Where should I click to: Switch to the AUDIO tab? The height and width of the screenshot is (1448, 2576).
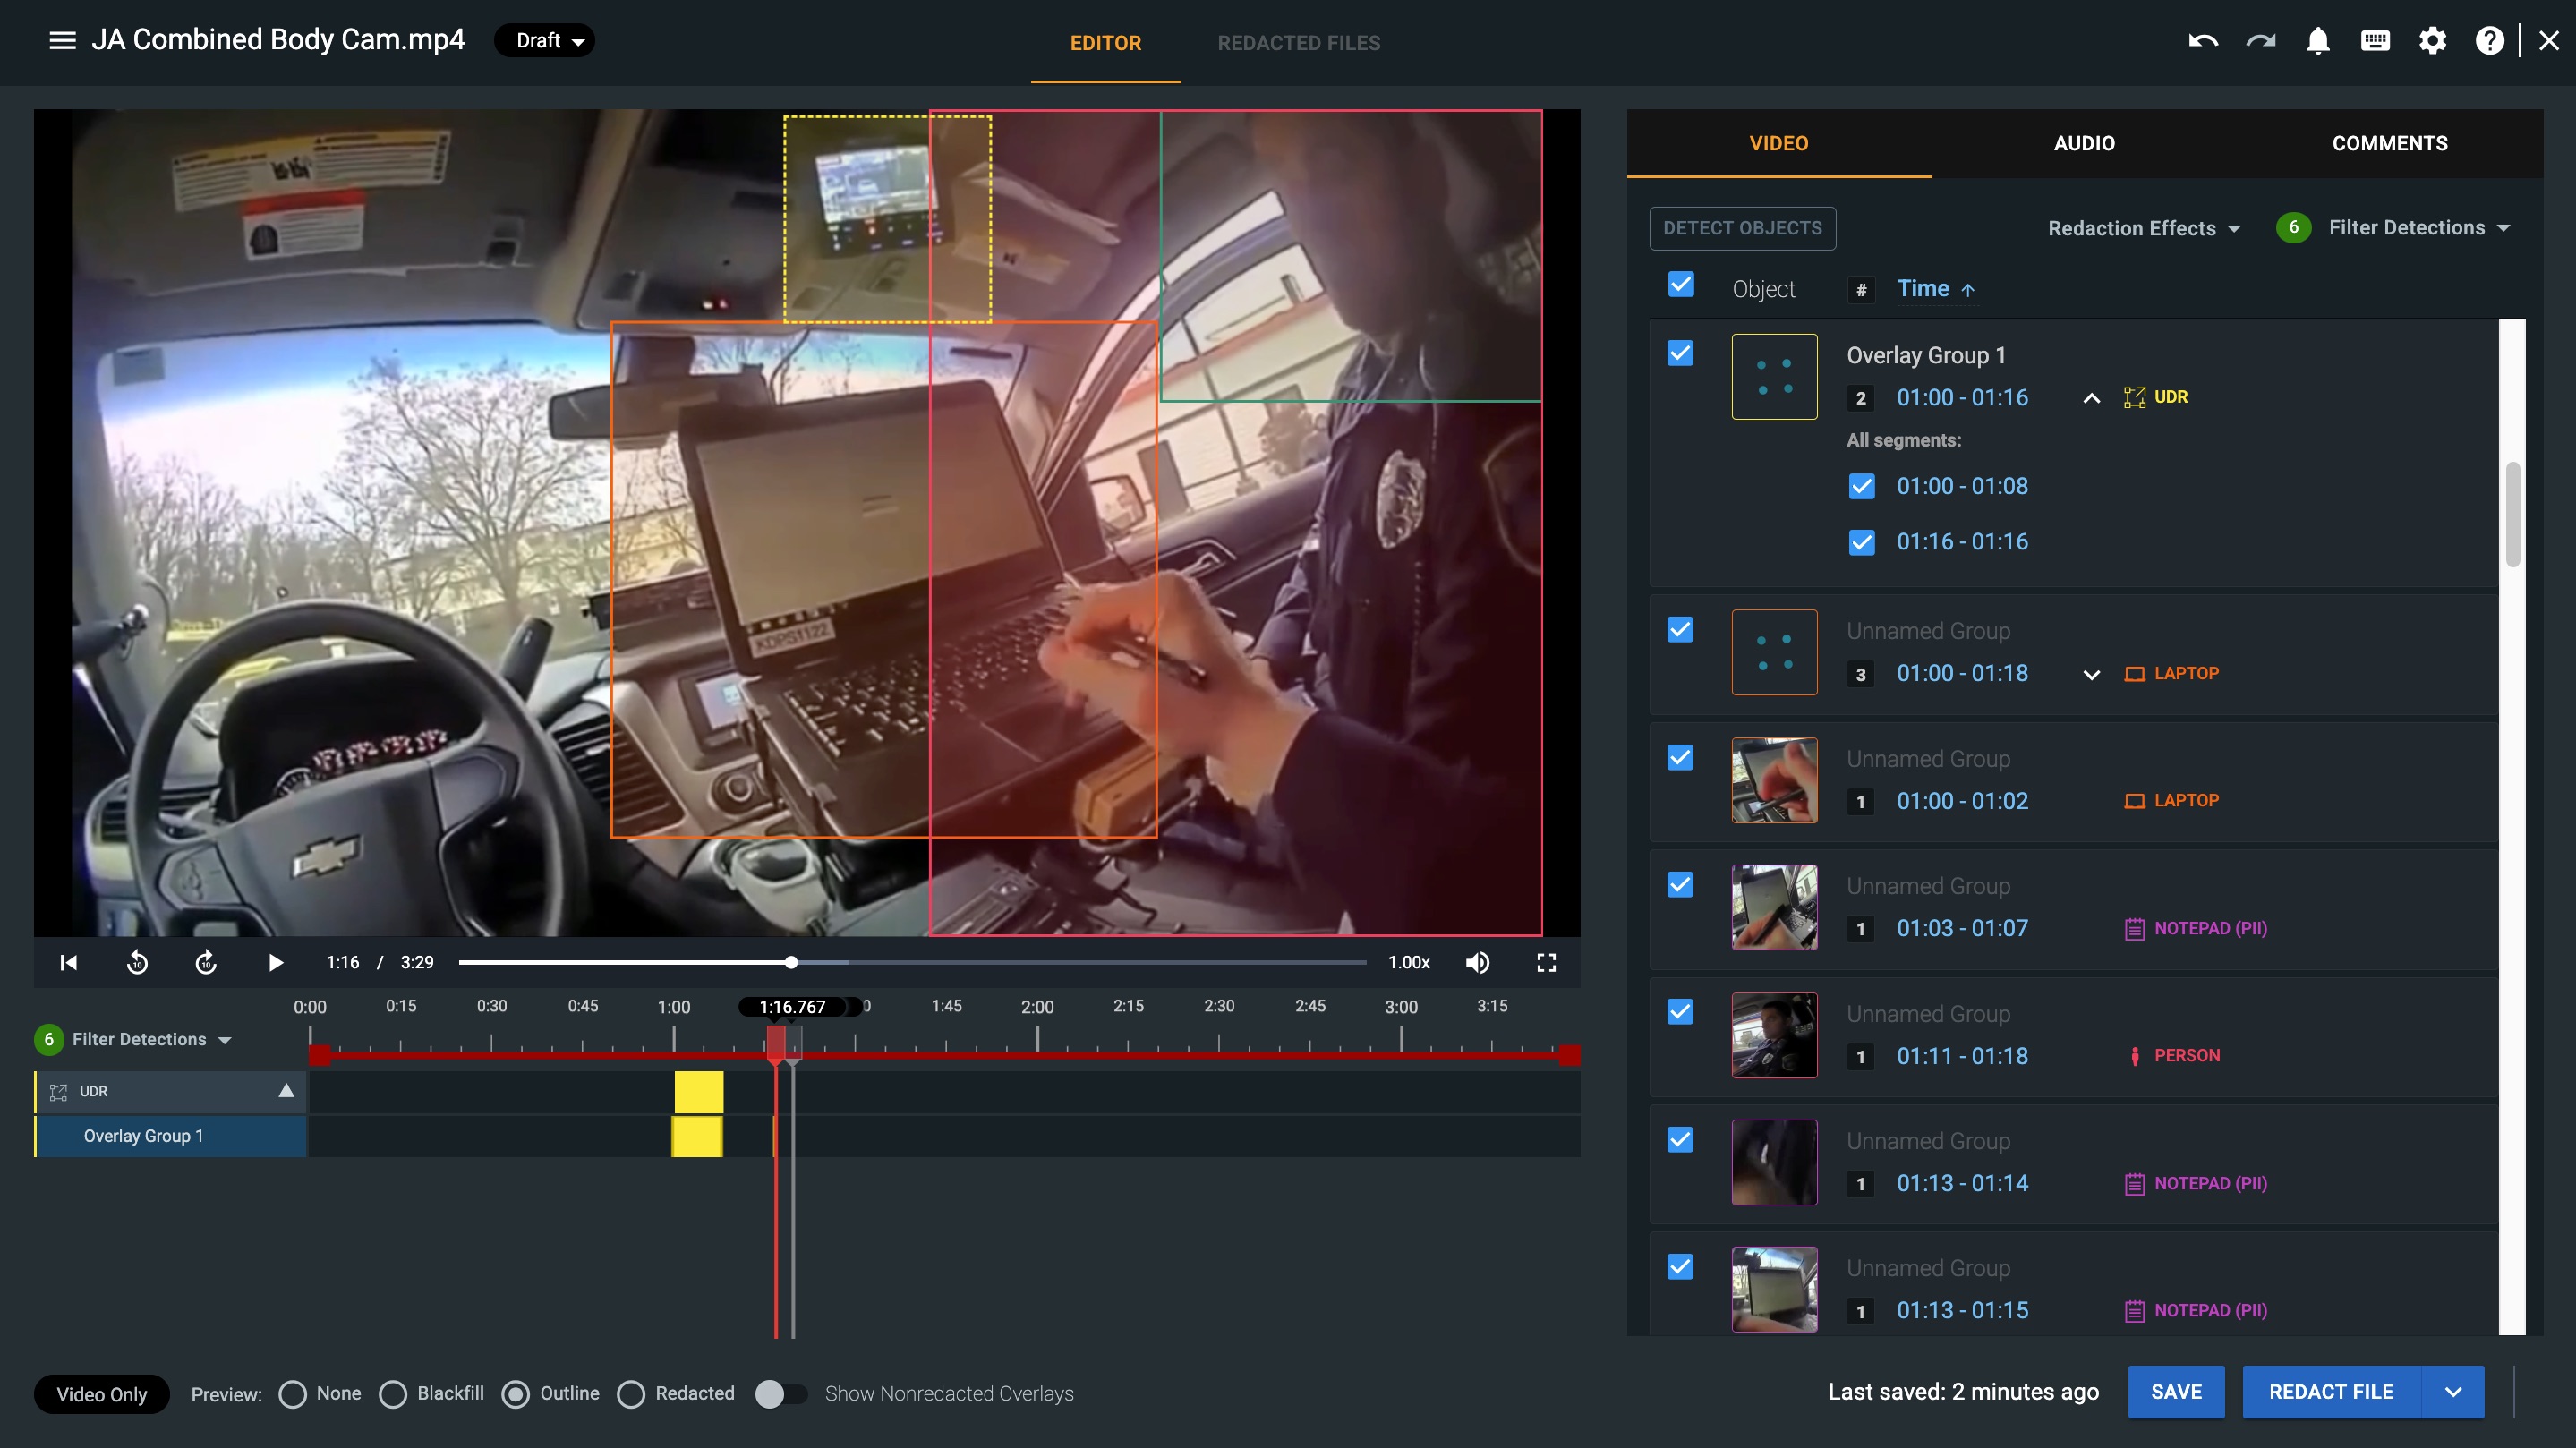click(2084, 143)
